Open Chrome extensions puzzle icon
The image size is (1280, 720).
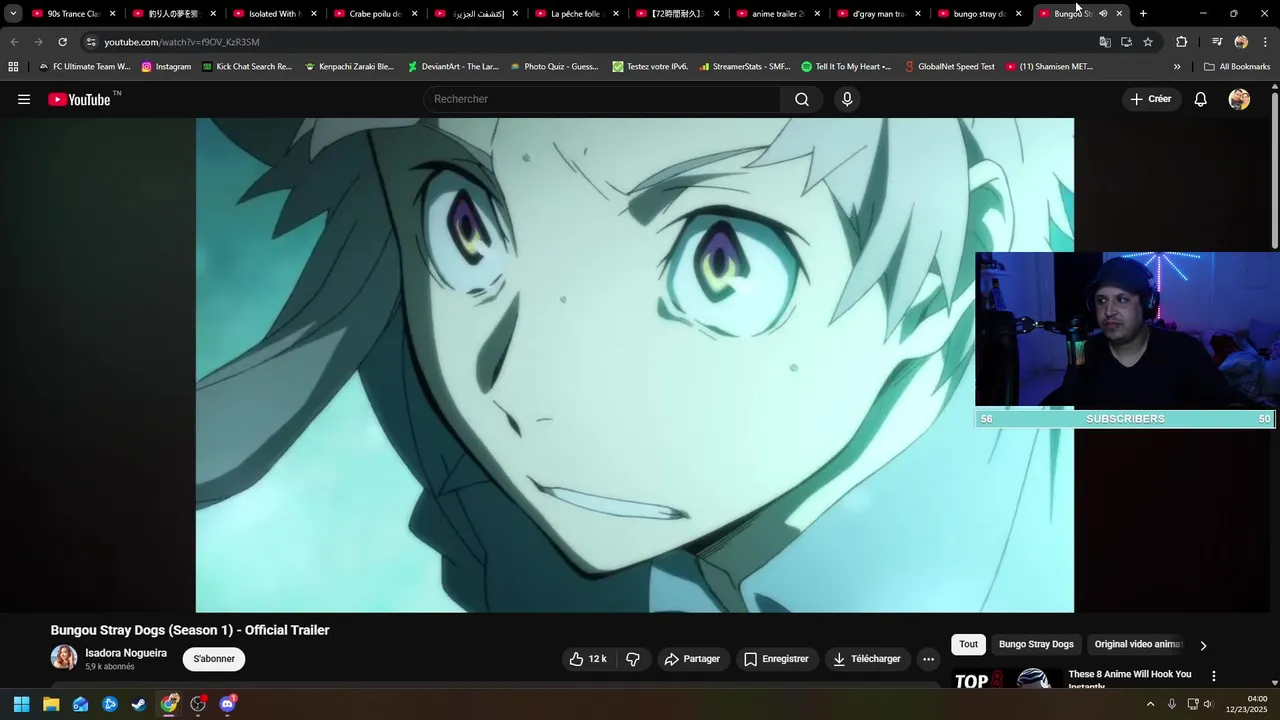point(1181,42)
